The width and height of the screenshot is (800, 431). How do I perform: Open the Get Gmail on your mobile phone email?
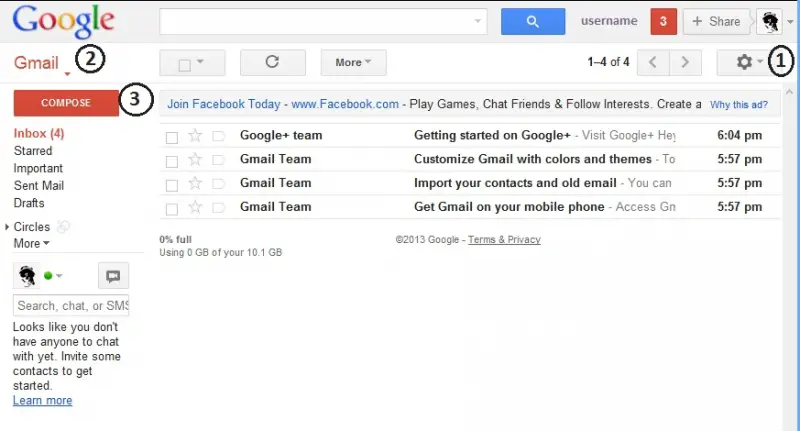click(x=470, y=207)
